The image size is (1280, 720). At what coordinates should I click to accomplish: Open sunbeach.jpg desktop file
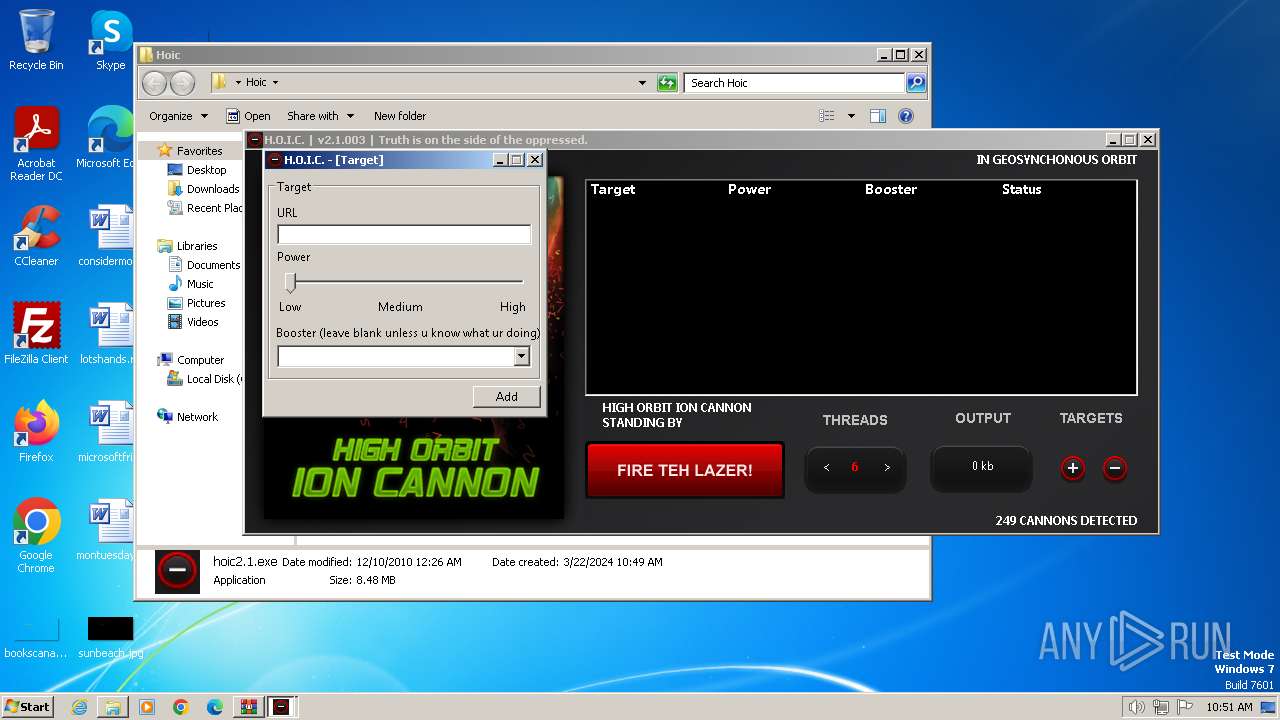click(x=110, y=638)
